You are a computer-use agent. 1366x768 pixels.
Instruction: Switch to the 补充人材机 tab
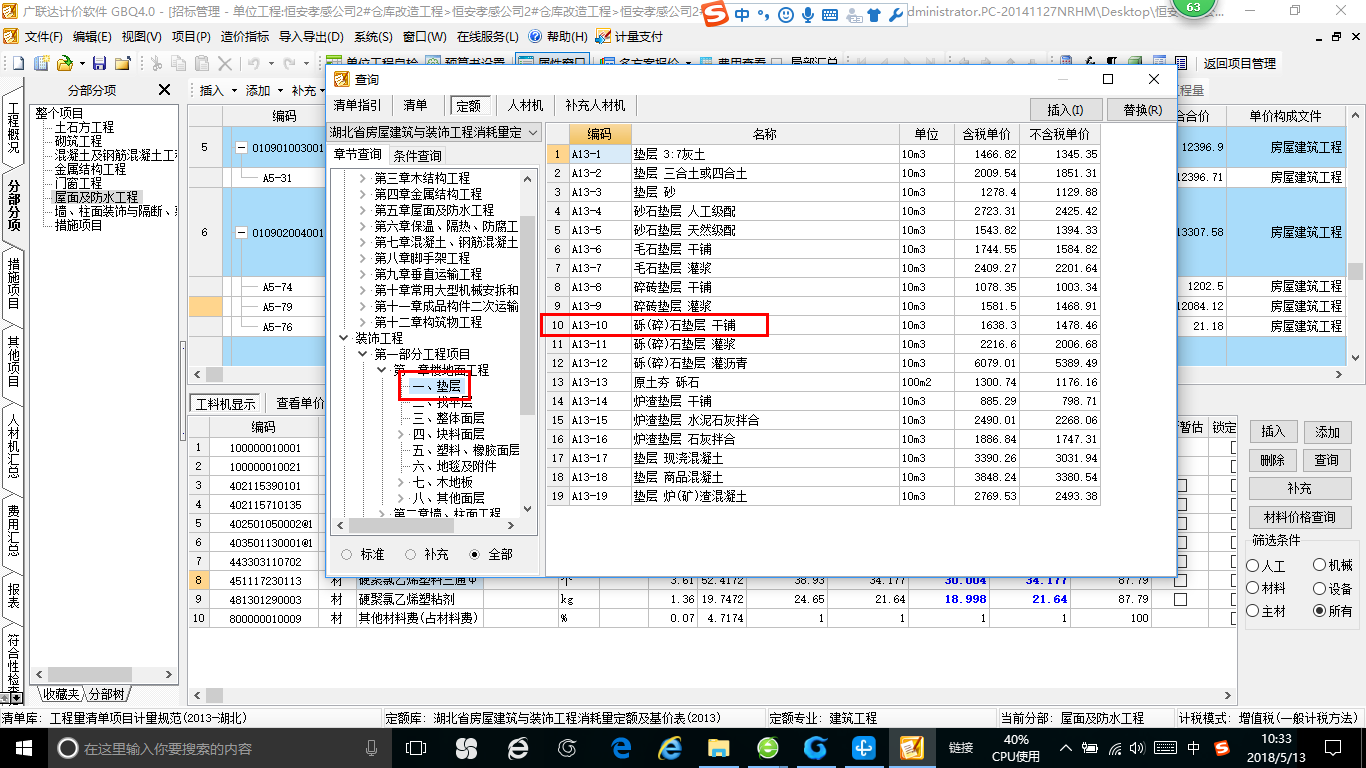595,105
